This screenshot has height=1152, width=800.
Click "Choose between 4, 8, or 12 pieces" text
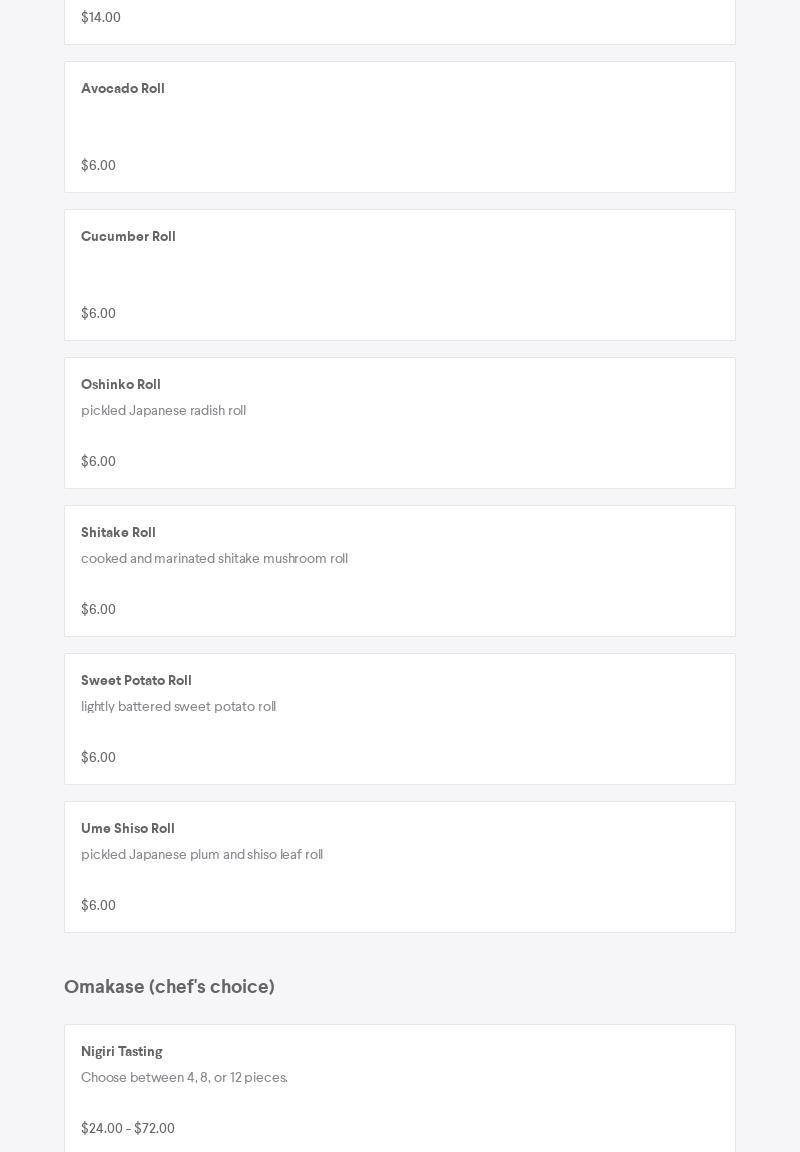(184, 1078)
